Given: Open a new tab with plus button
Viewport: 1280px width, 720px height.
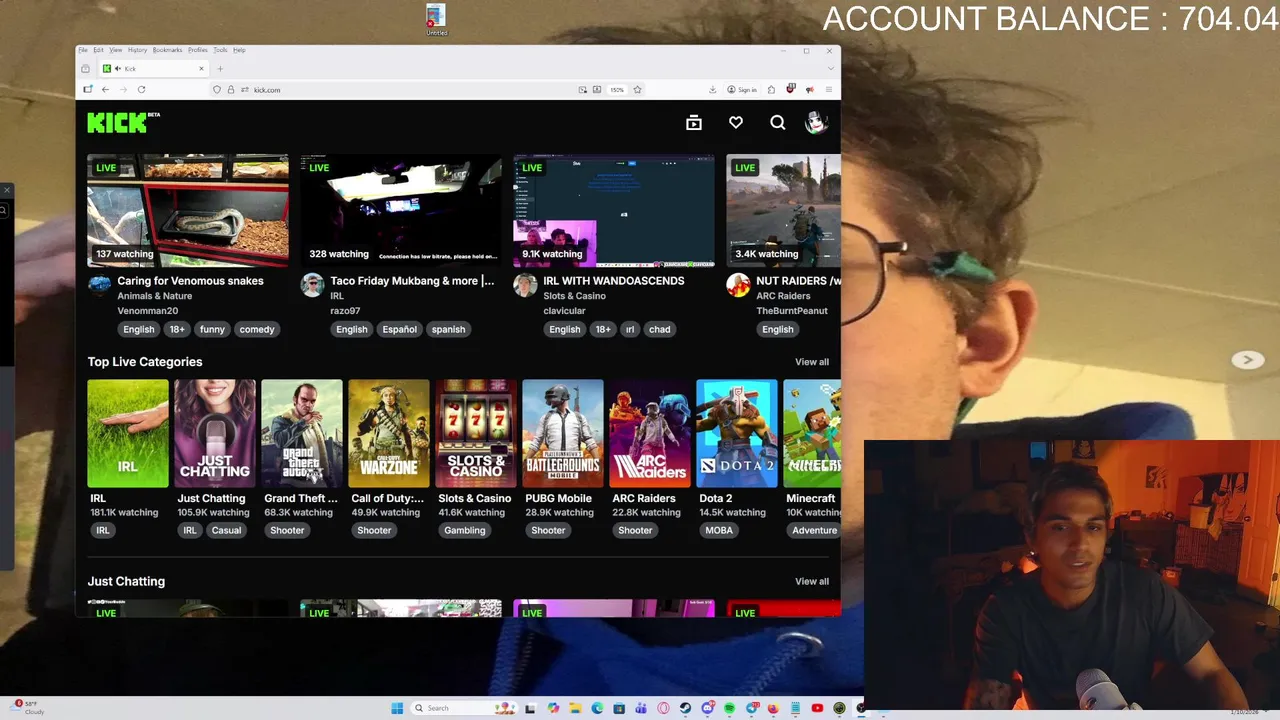Looking at the screenshot, I should pyautogui.click(x=220, y=68).
